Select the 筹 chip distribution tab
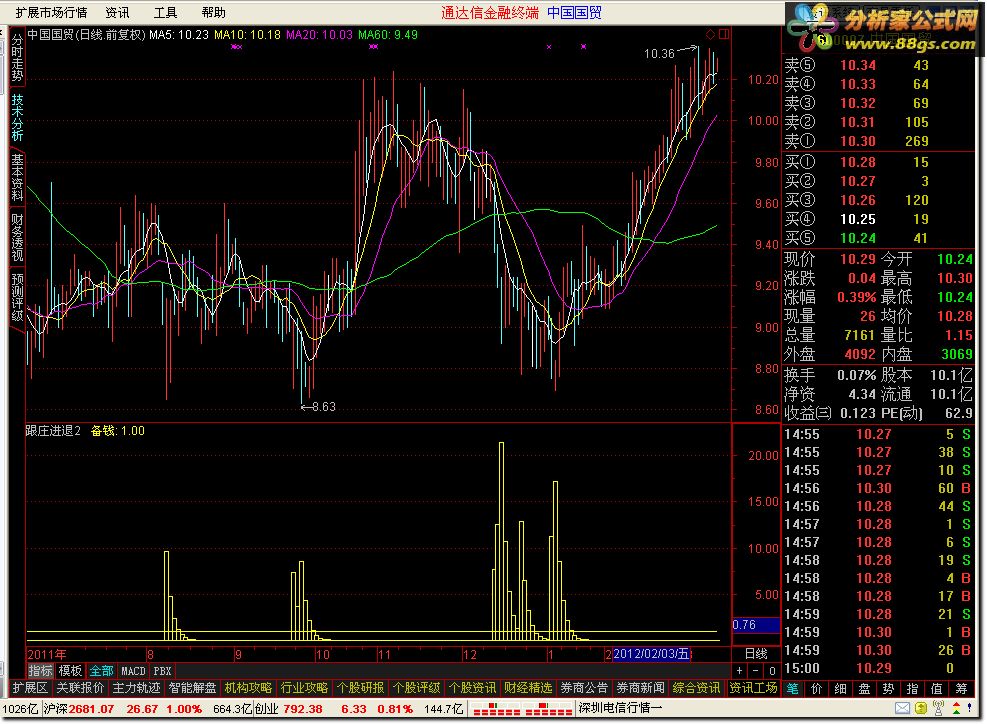This screenshot has width=987, height=724. coord(961,689)
